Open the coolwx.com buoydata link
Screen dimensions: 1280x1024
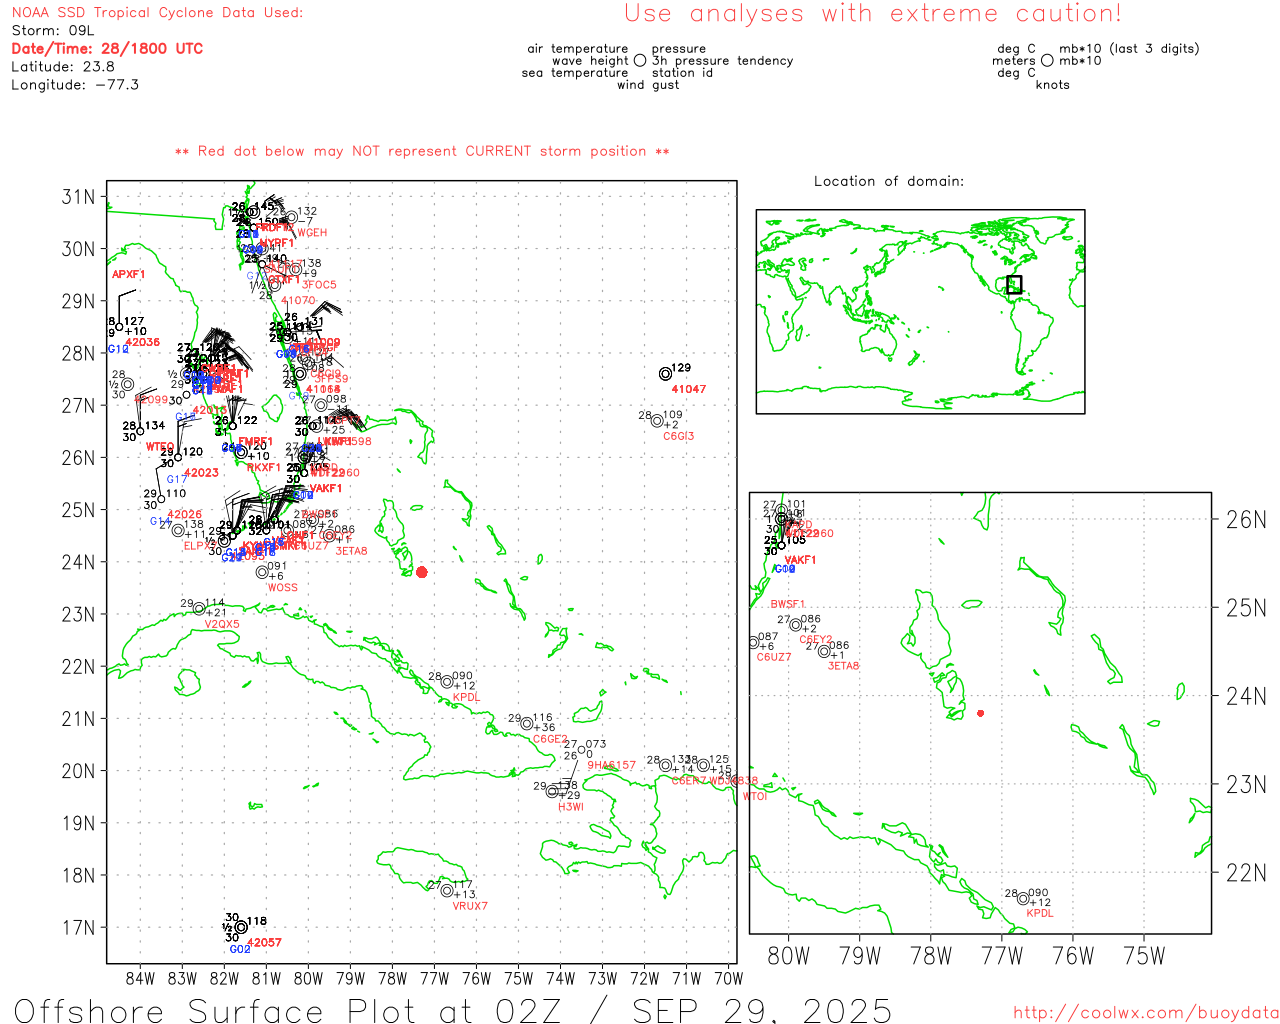[x=1145, y=1012]
